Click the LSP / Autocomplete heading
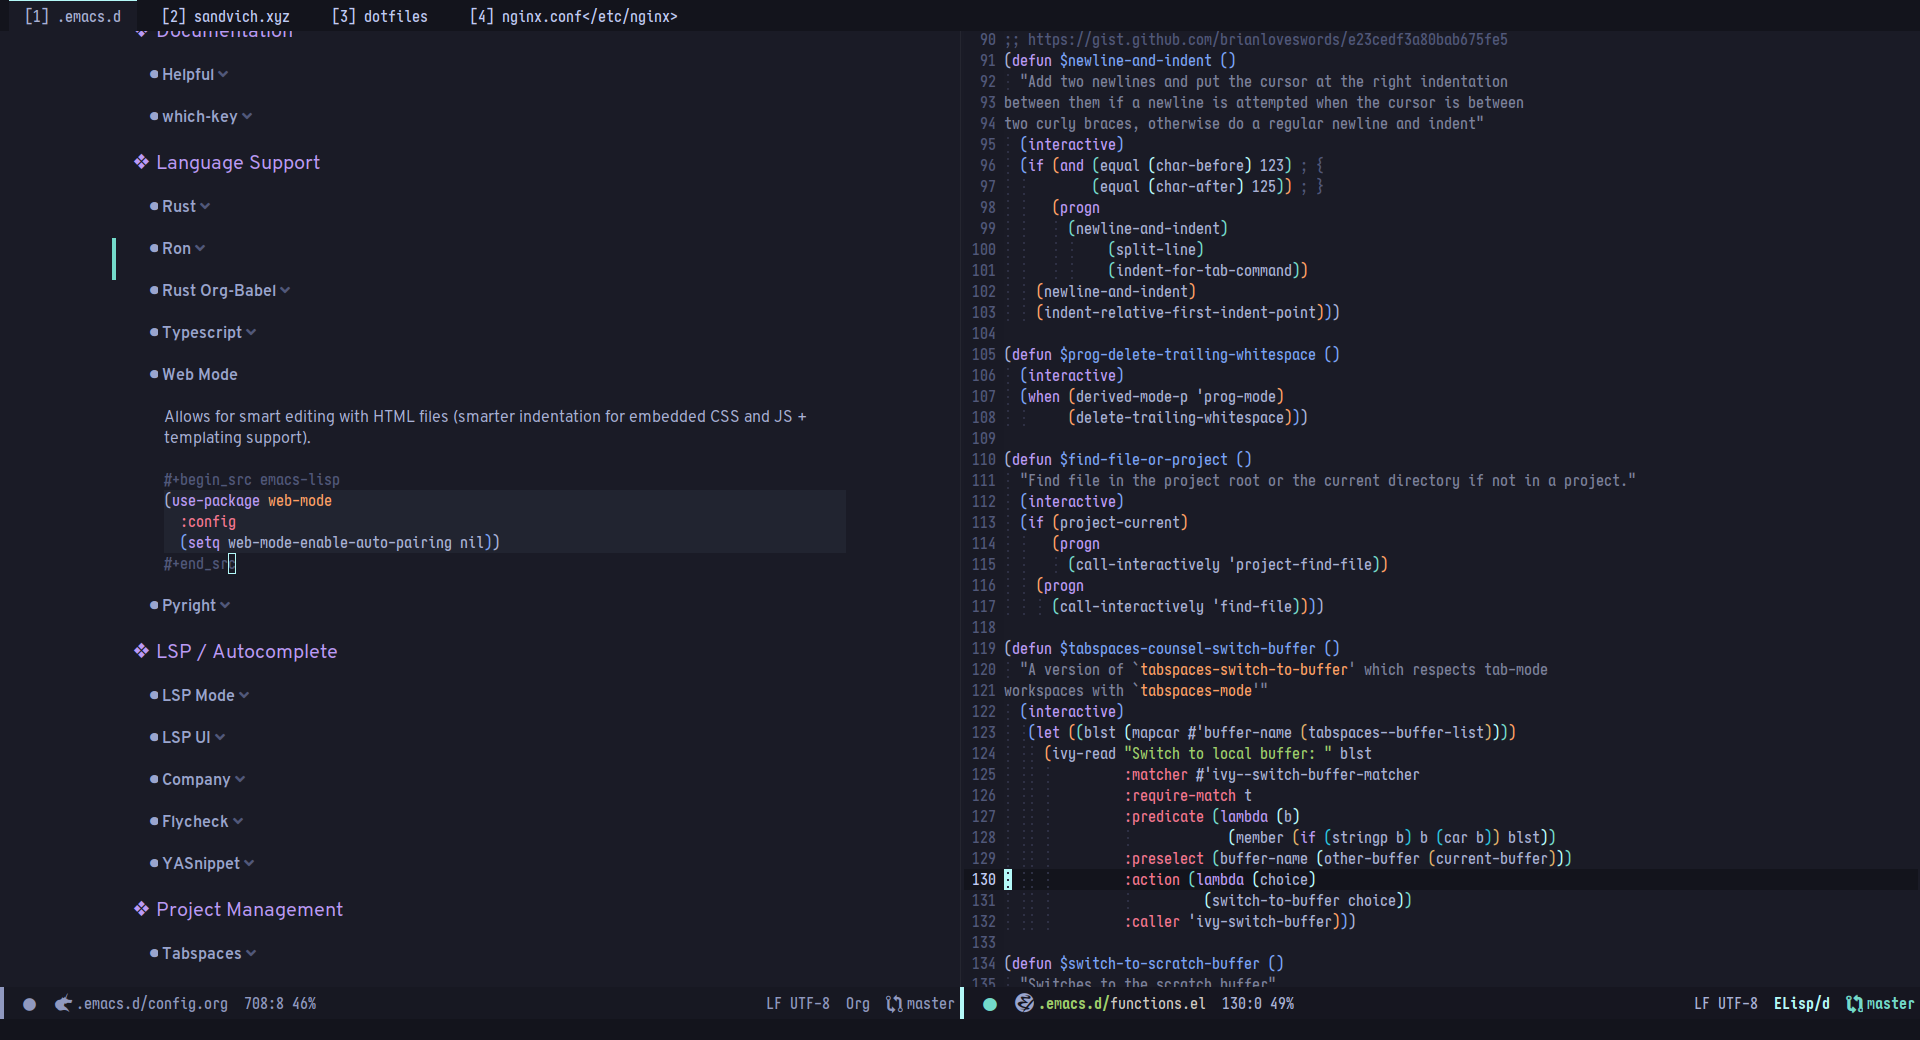1920x1040 pixels. (x=247, y=652)
